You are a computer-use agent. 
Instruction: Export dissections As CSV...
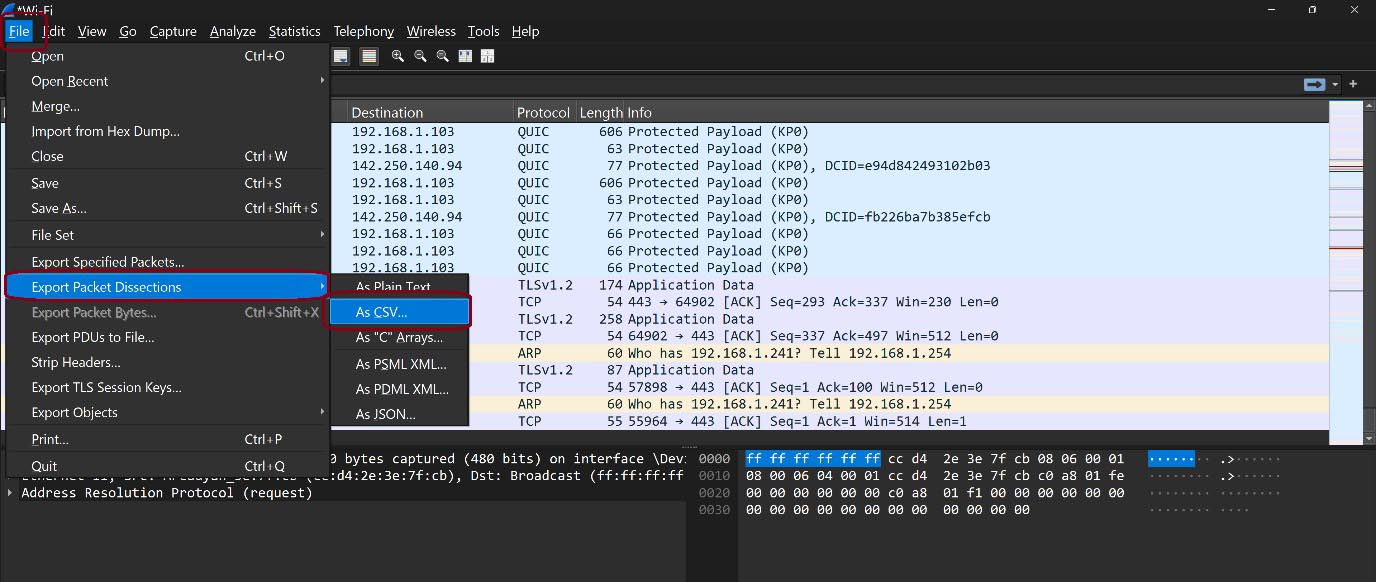[400, 312]
